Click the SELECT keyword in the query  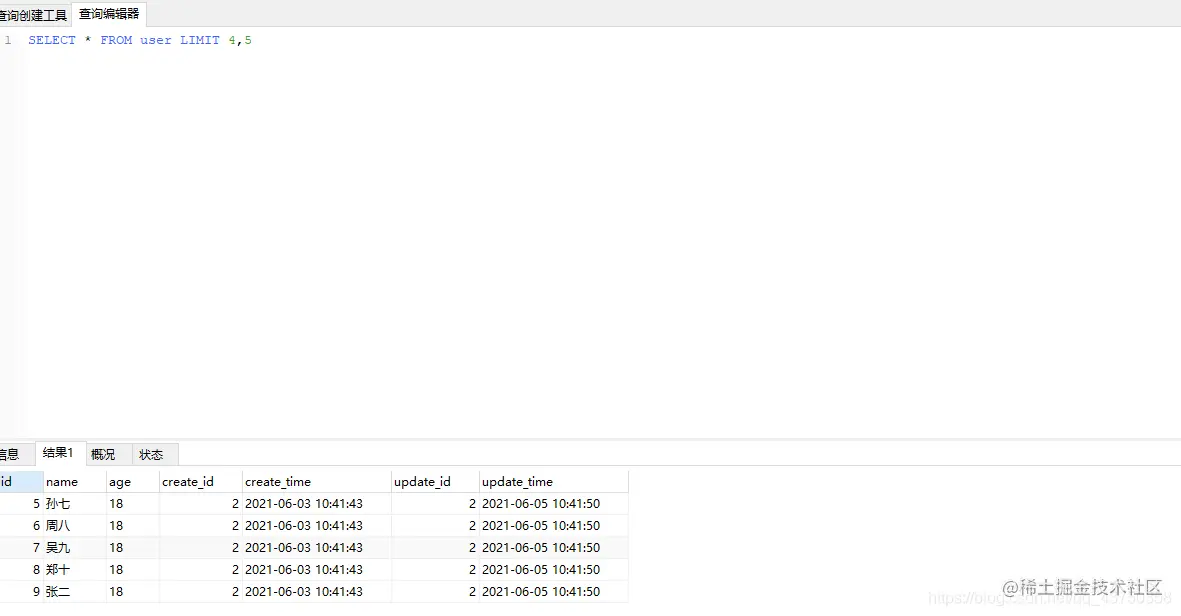coord(52,40)
